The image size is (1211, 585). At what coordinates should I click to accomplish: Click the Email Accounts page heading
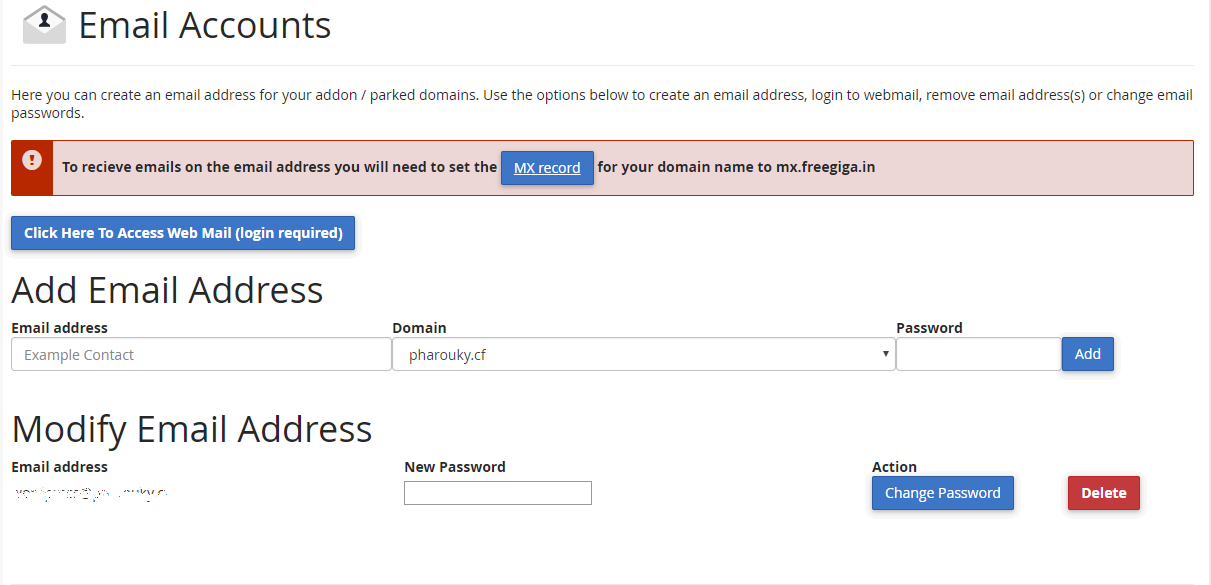(x=205, y=25)
